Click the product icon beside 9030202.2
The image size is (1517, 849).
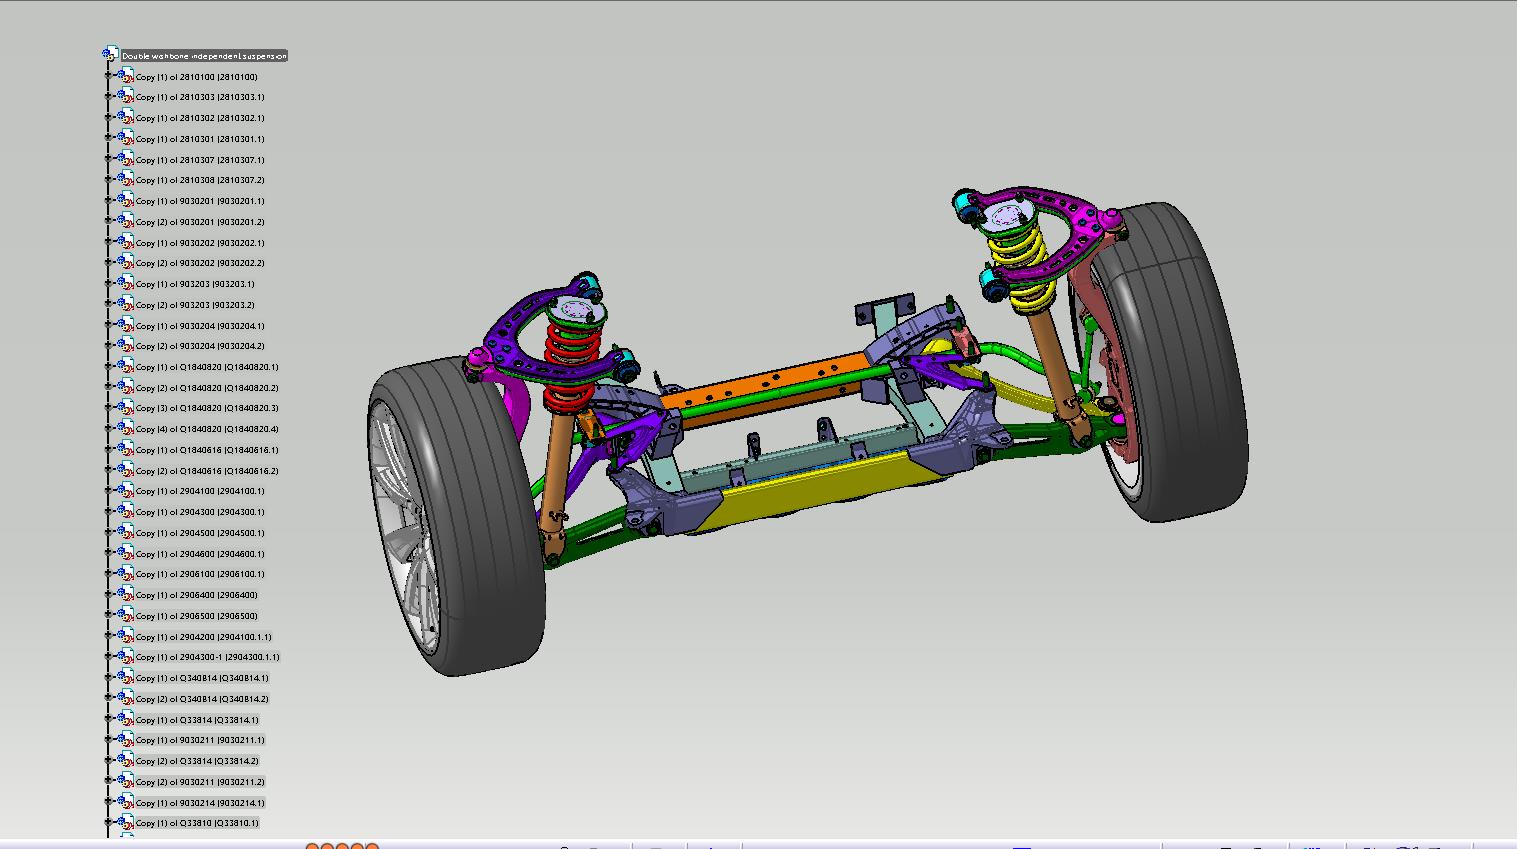pyautogui.click(x=126, y=263)
